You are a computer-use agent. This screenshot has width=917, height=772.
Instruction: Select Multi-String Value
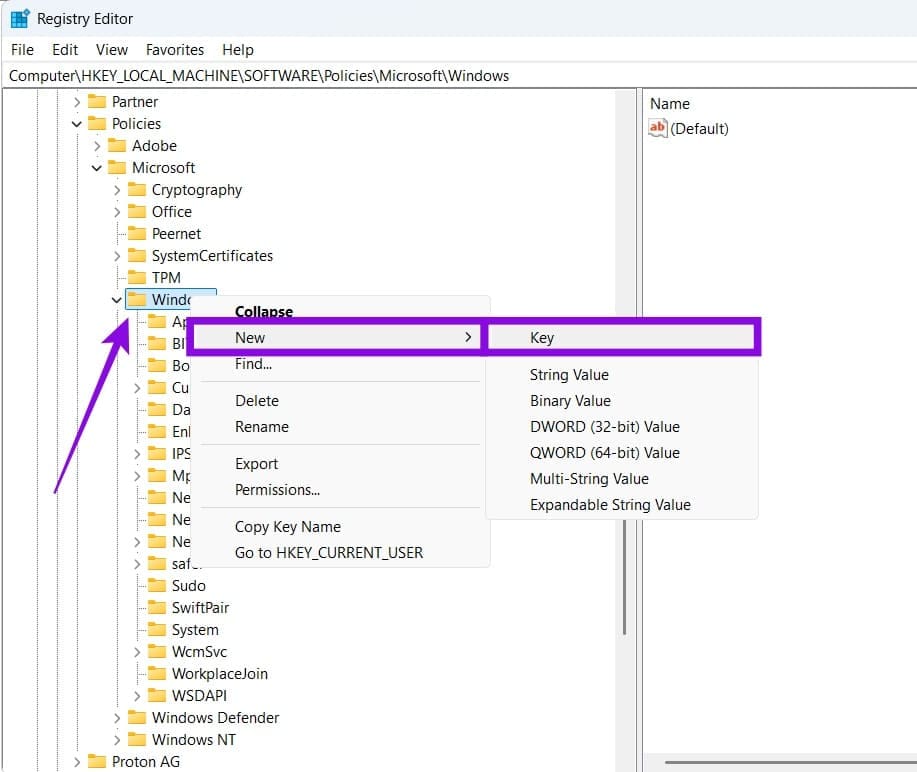point(589,479)
